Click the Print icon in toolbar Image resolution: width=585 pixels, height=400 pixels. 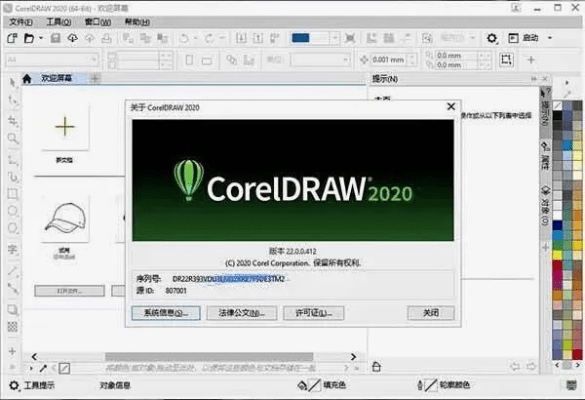[107, 38]
